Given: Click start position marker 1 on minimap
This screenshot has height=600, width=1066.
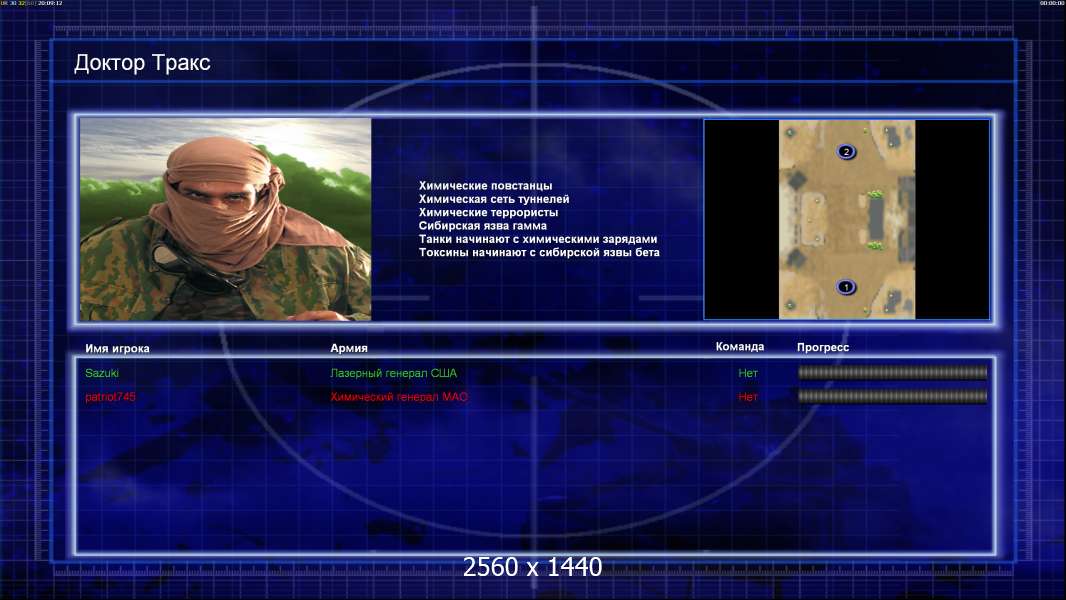Looking at the screenshot, I should tap(846, 287).
